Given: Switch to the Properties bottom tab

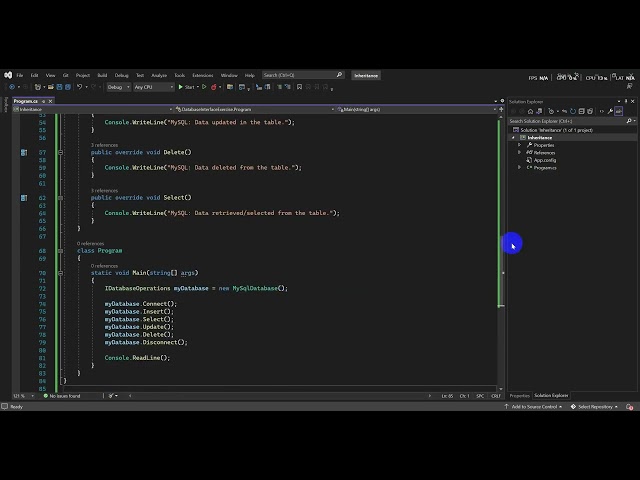Looking at the screenshot, I should coord(519,396).
